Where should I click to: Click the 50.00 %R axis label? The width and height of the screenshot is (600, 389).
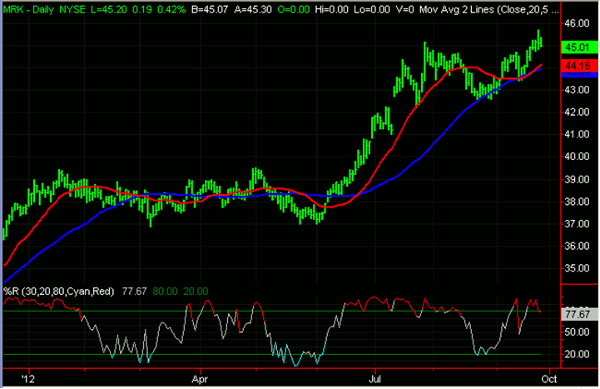coord(577,332)
